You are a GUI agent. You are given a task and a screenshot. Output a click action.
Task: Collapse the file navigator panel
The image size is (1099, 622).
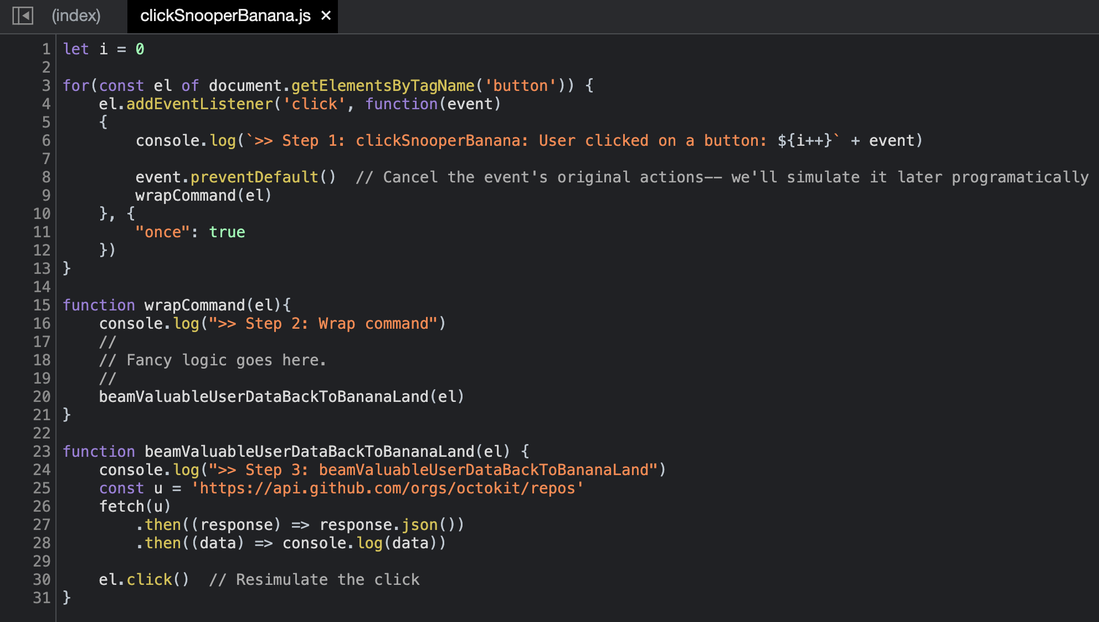pyautogui.click(x=22, y=16)
